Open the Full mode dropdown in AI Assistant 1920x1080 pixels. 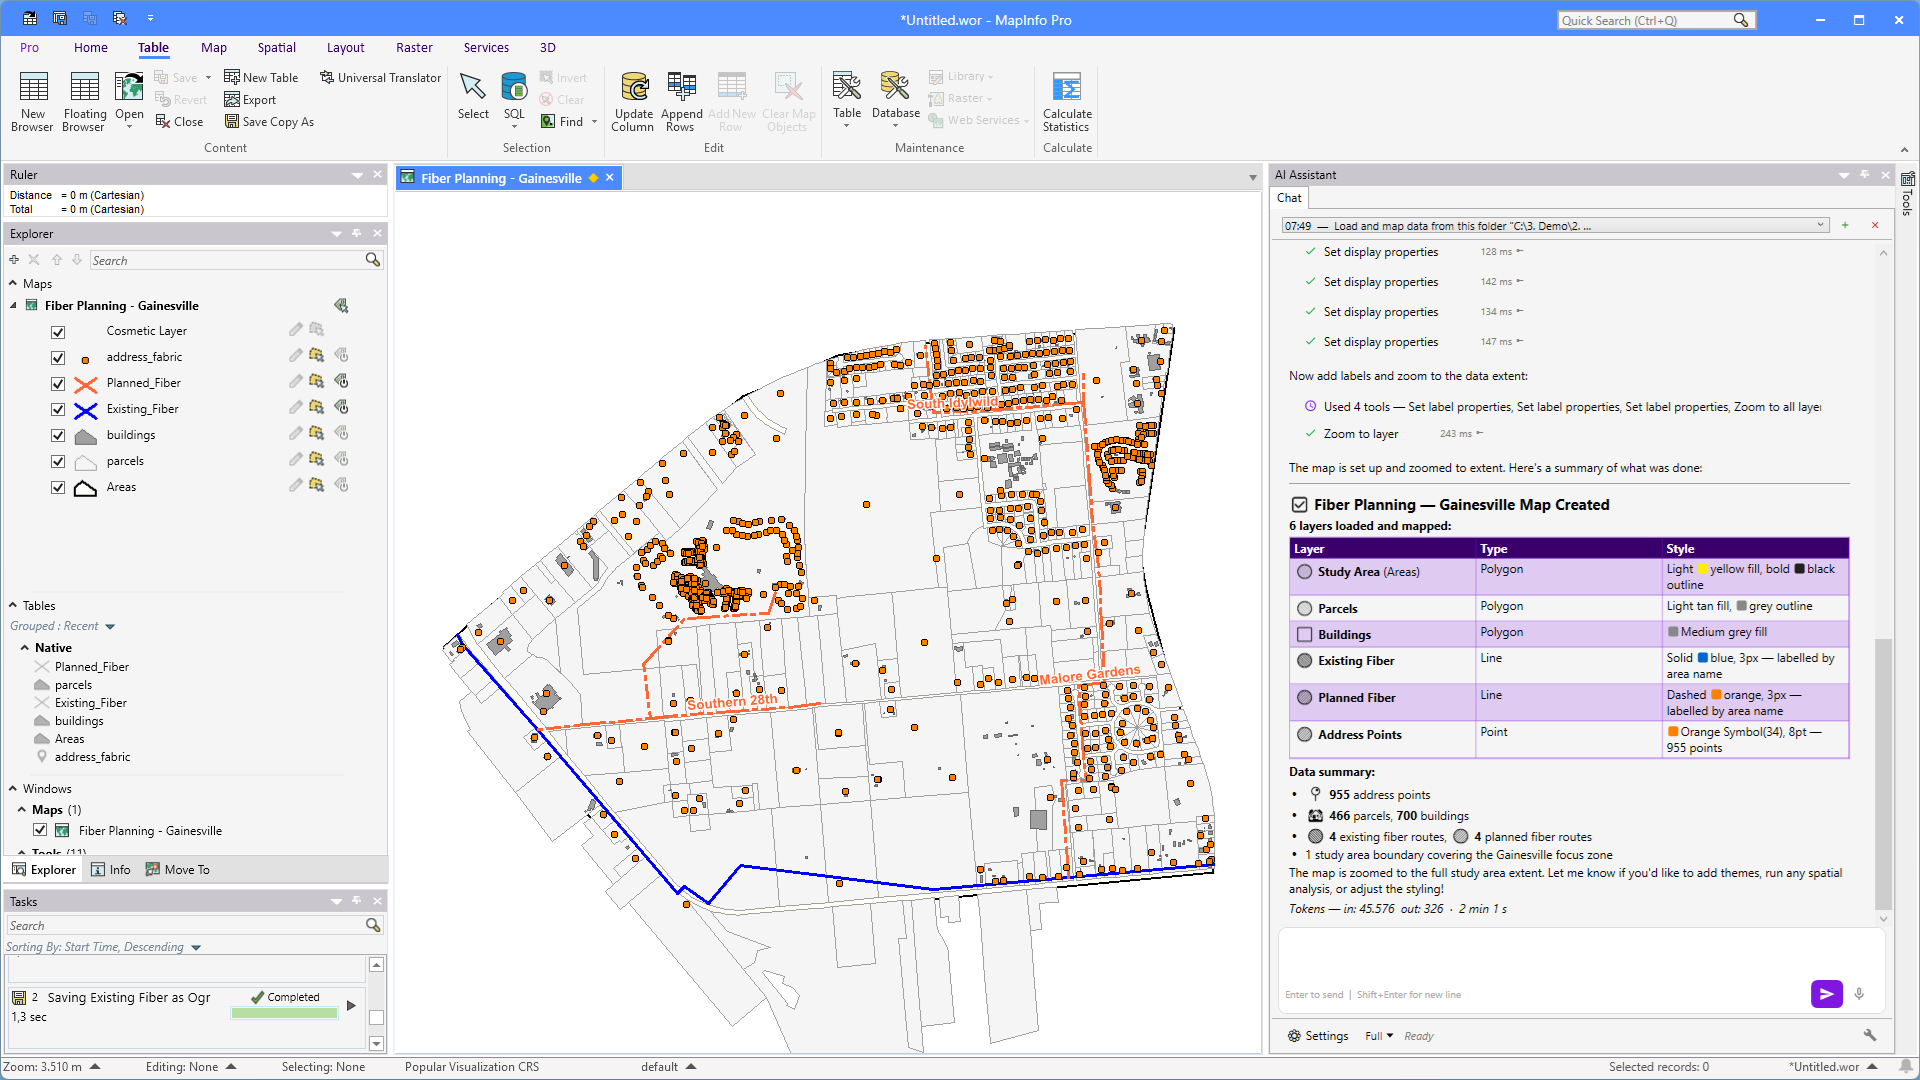tap(1379, 1036)
